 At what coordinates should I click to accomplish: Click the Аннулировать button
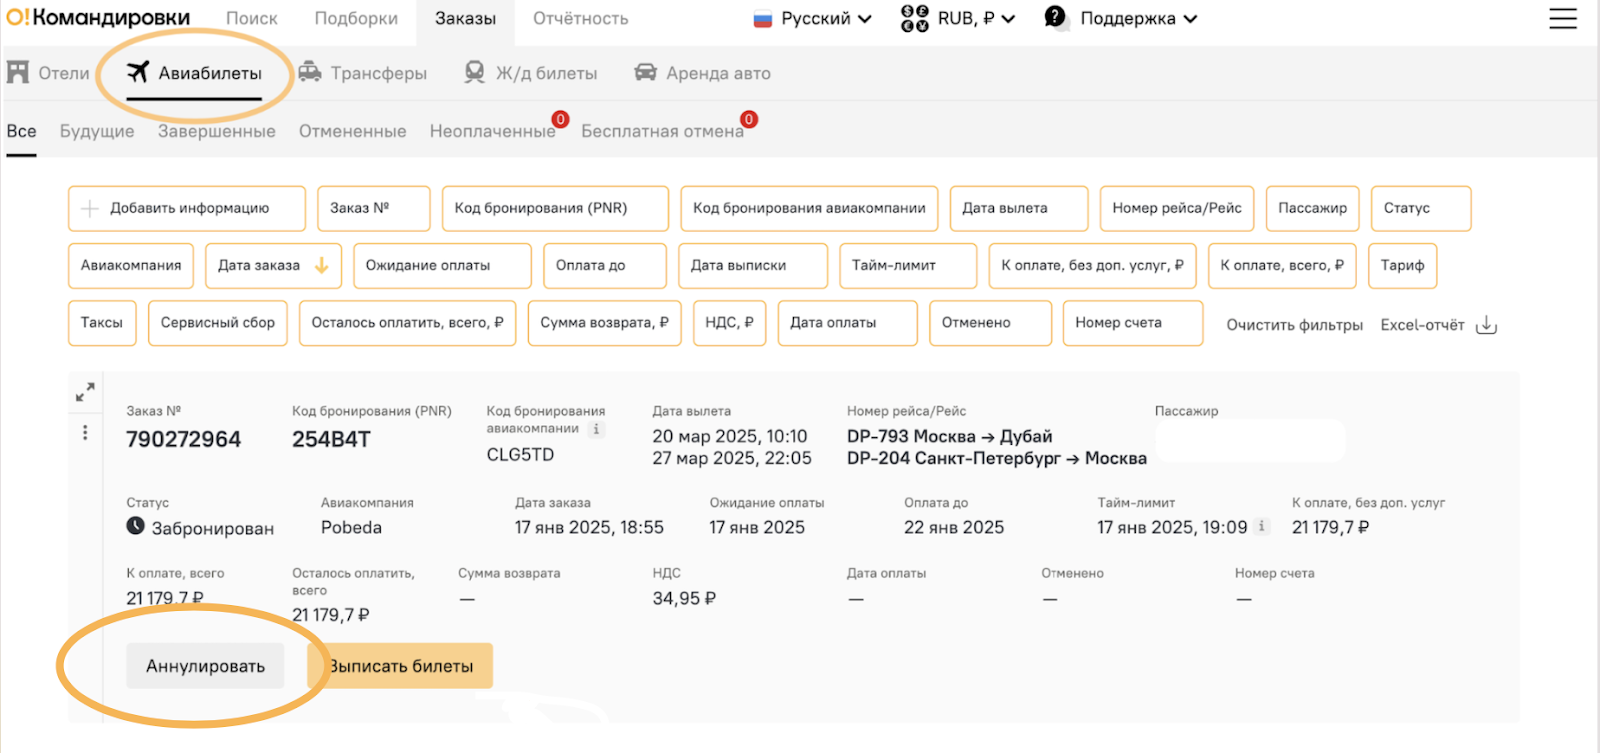click(x=205, y=666)
